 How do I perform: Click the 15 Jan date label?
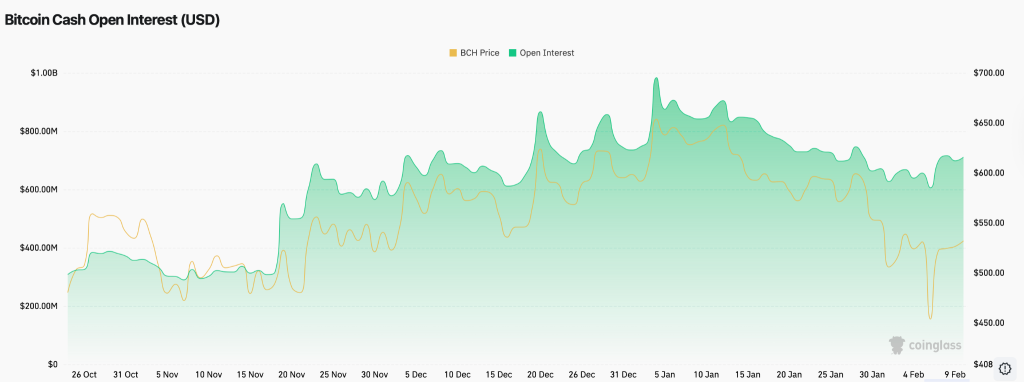click(748, 375)
